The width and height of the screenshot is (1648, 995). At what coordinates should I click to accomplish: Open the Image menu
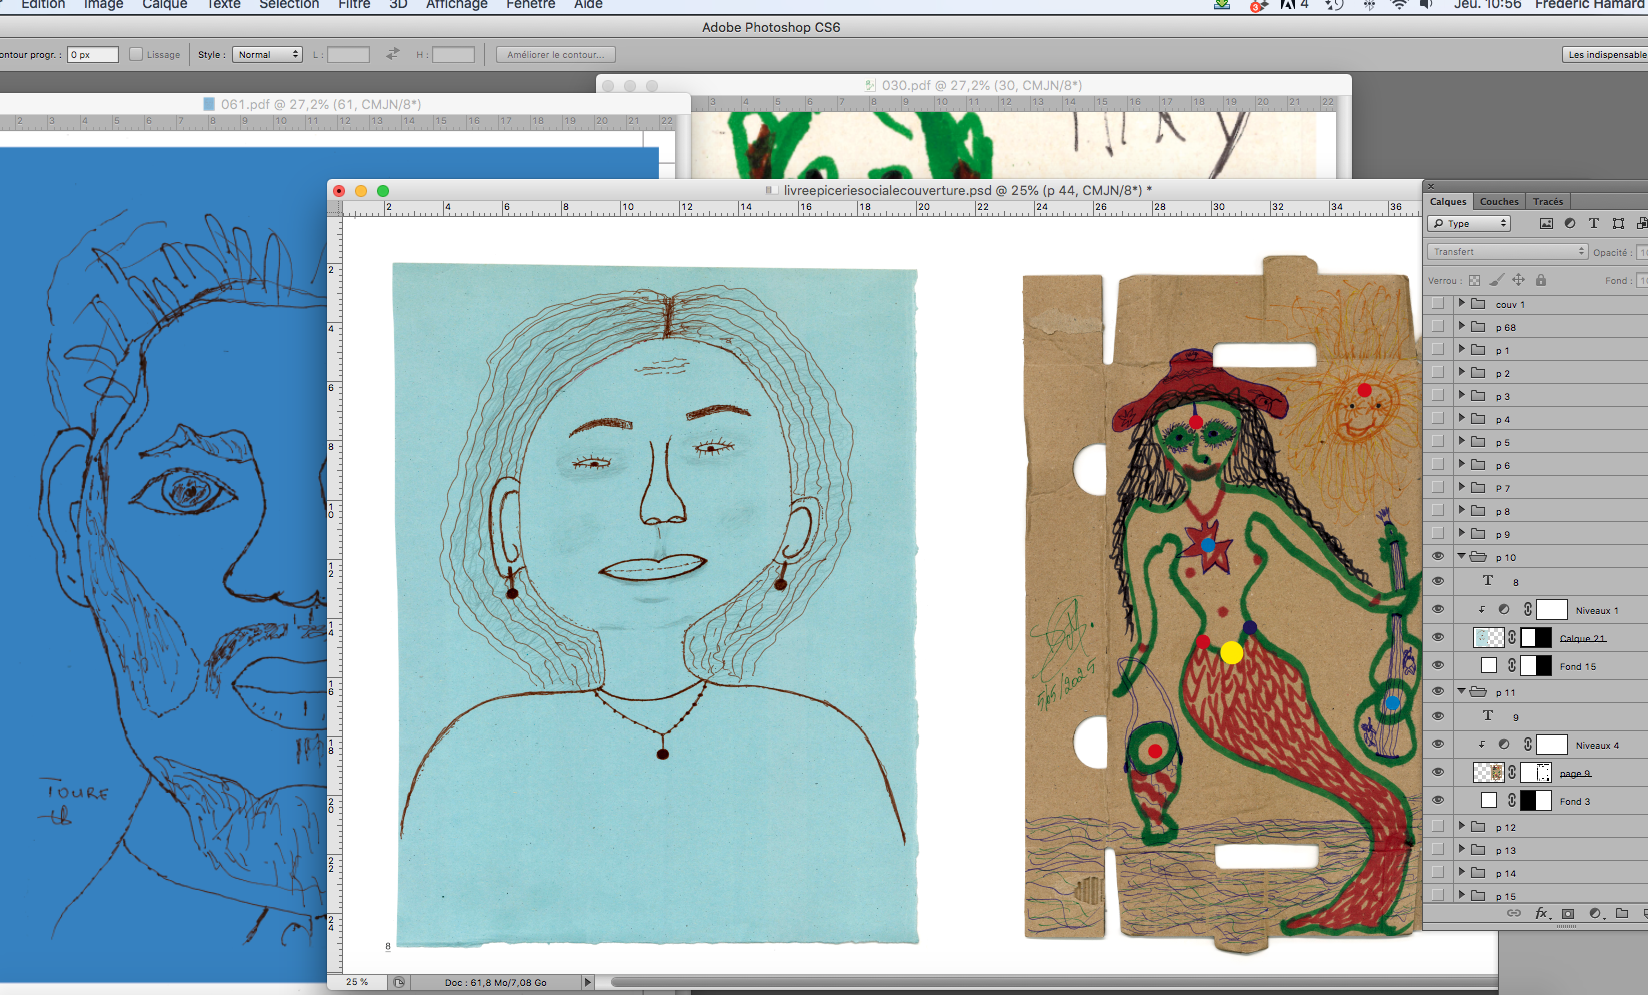104,5
